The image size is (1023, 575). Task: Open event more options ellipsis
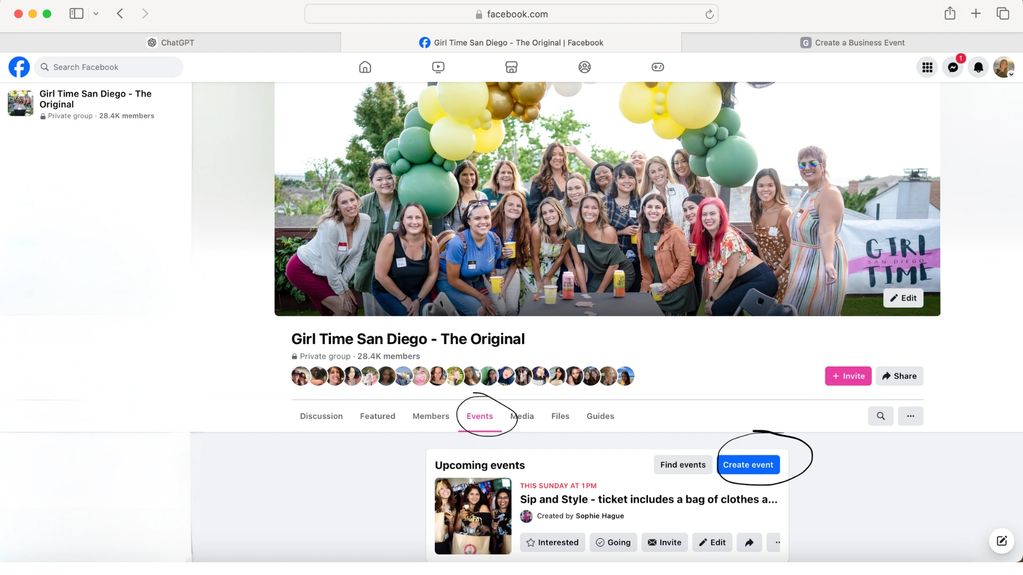pos(774,542)
